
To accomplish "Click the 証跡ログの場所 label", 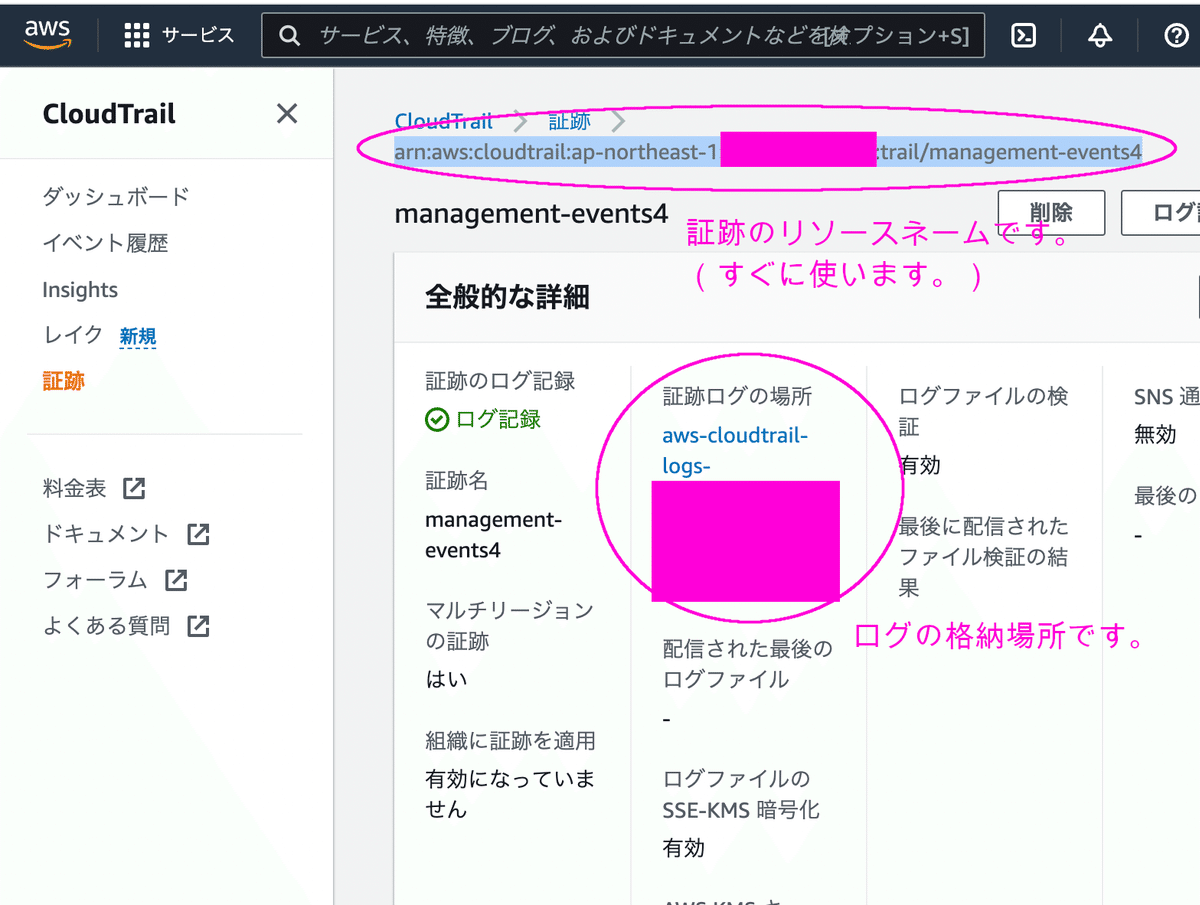I will pos(737,396).
